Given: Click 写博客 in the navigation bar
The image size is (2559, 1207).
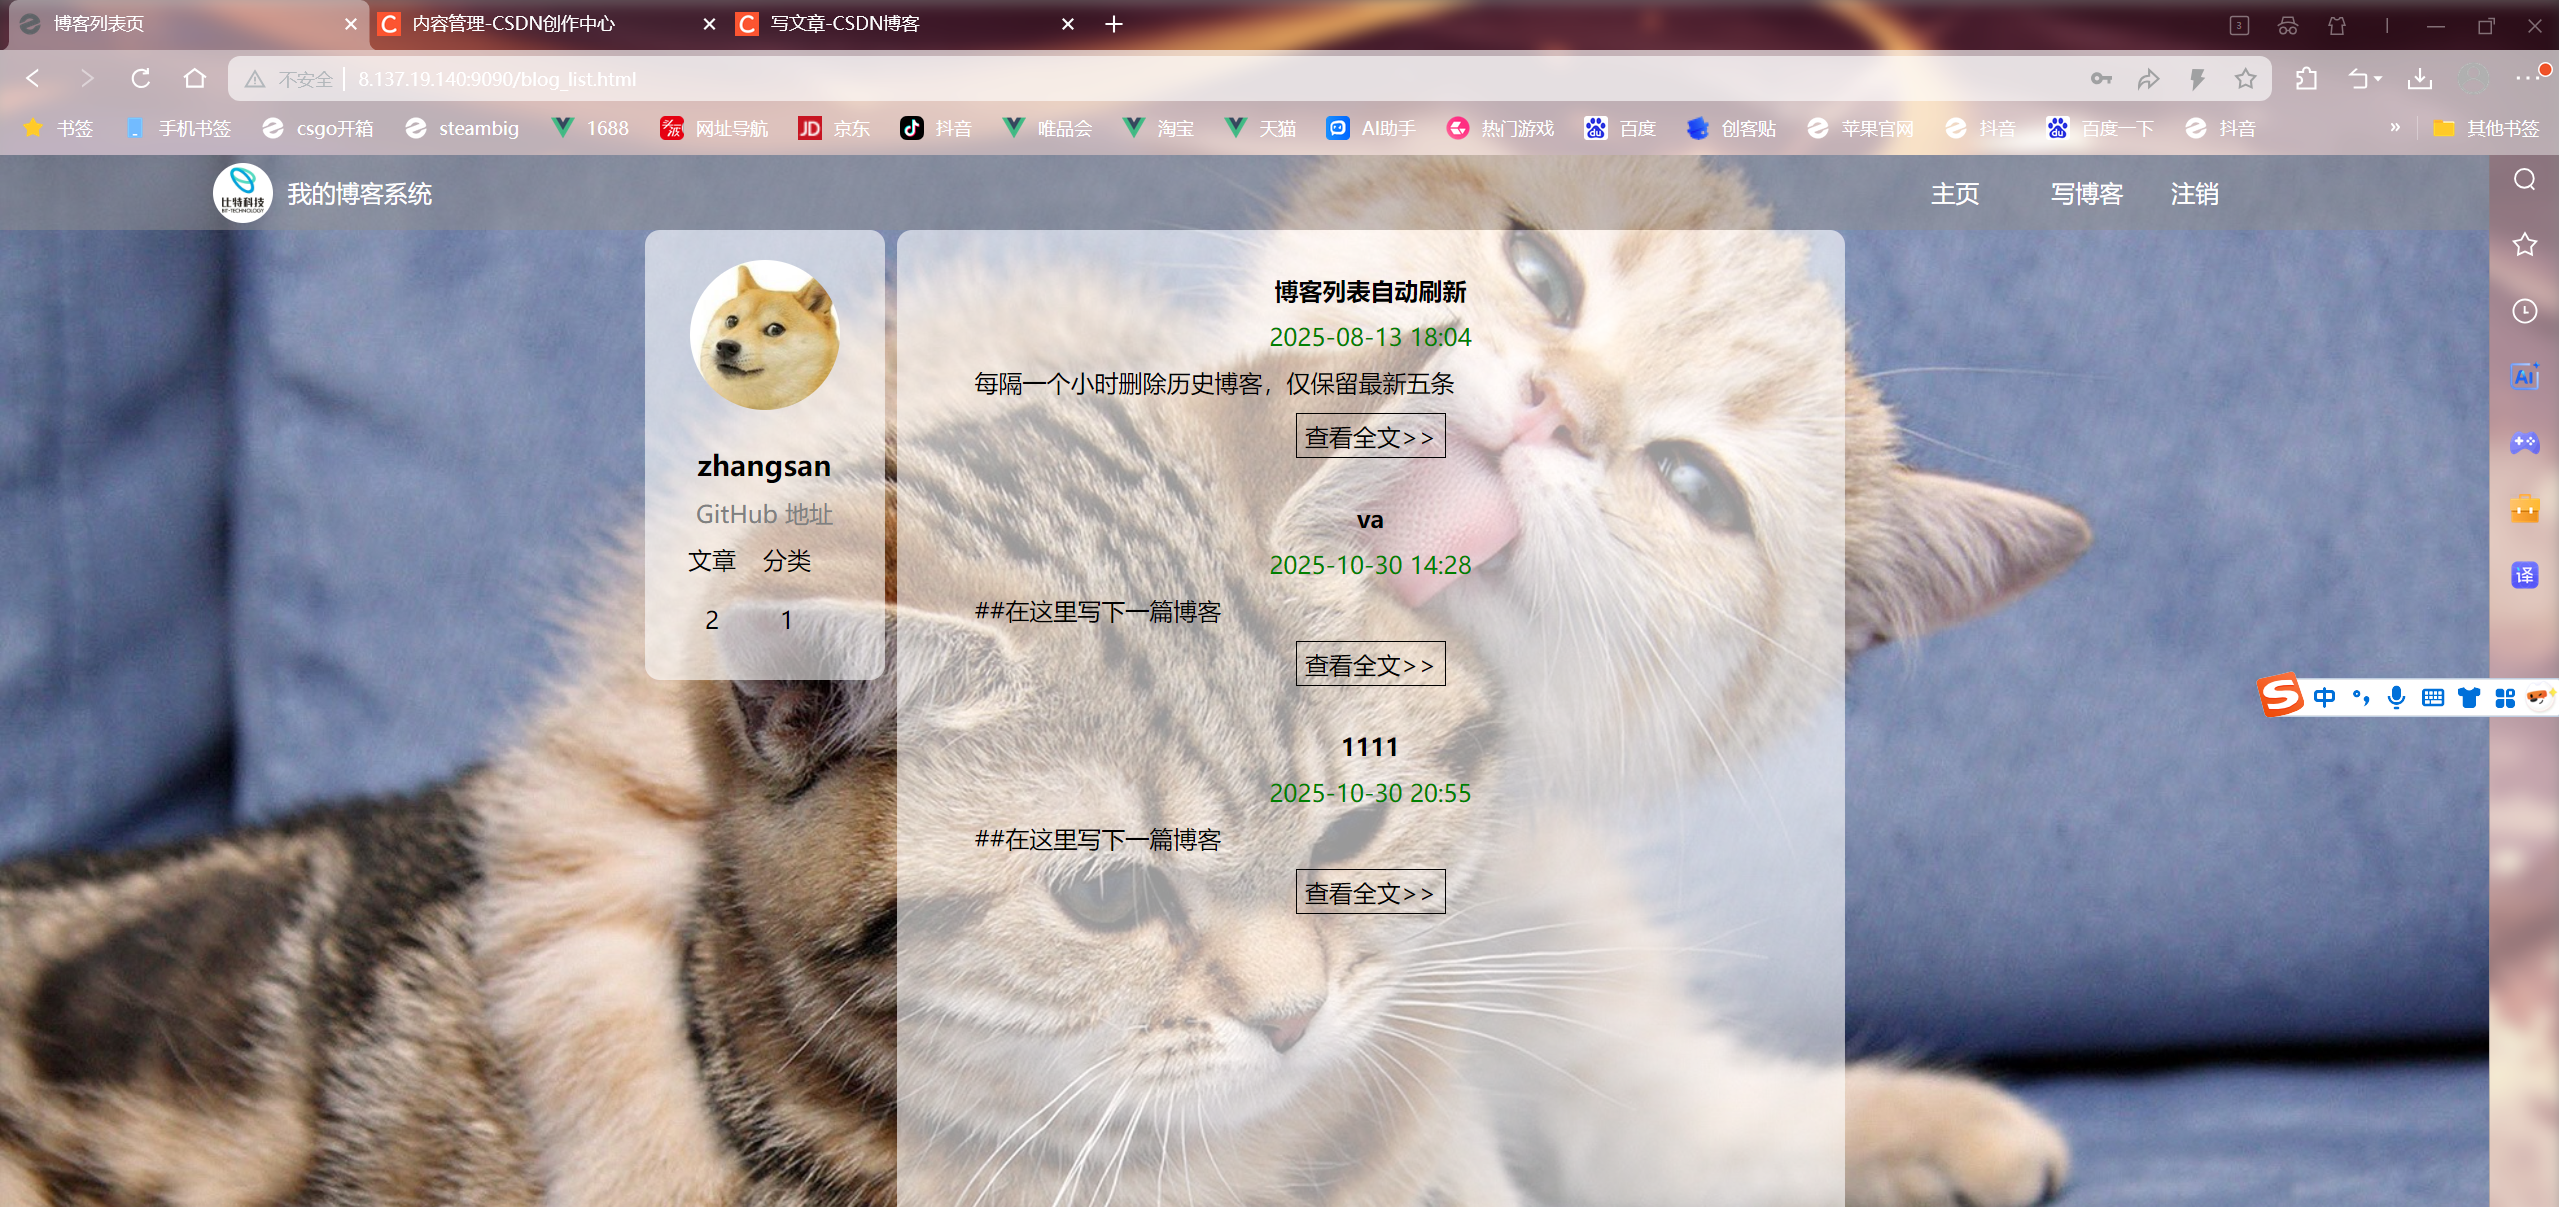Looking at the screenshot, I should pyautogui.click(x=2086, y=194).
